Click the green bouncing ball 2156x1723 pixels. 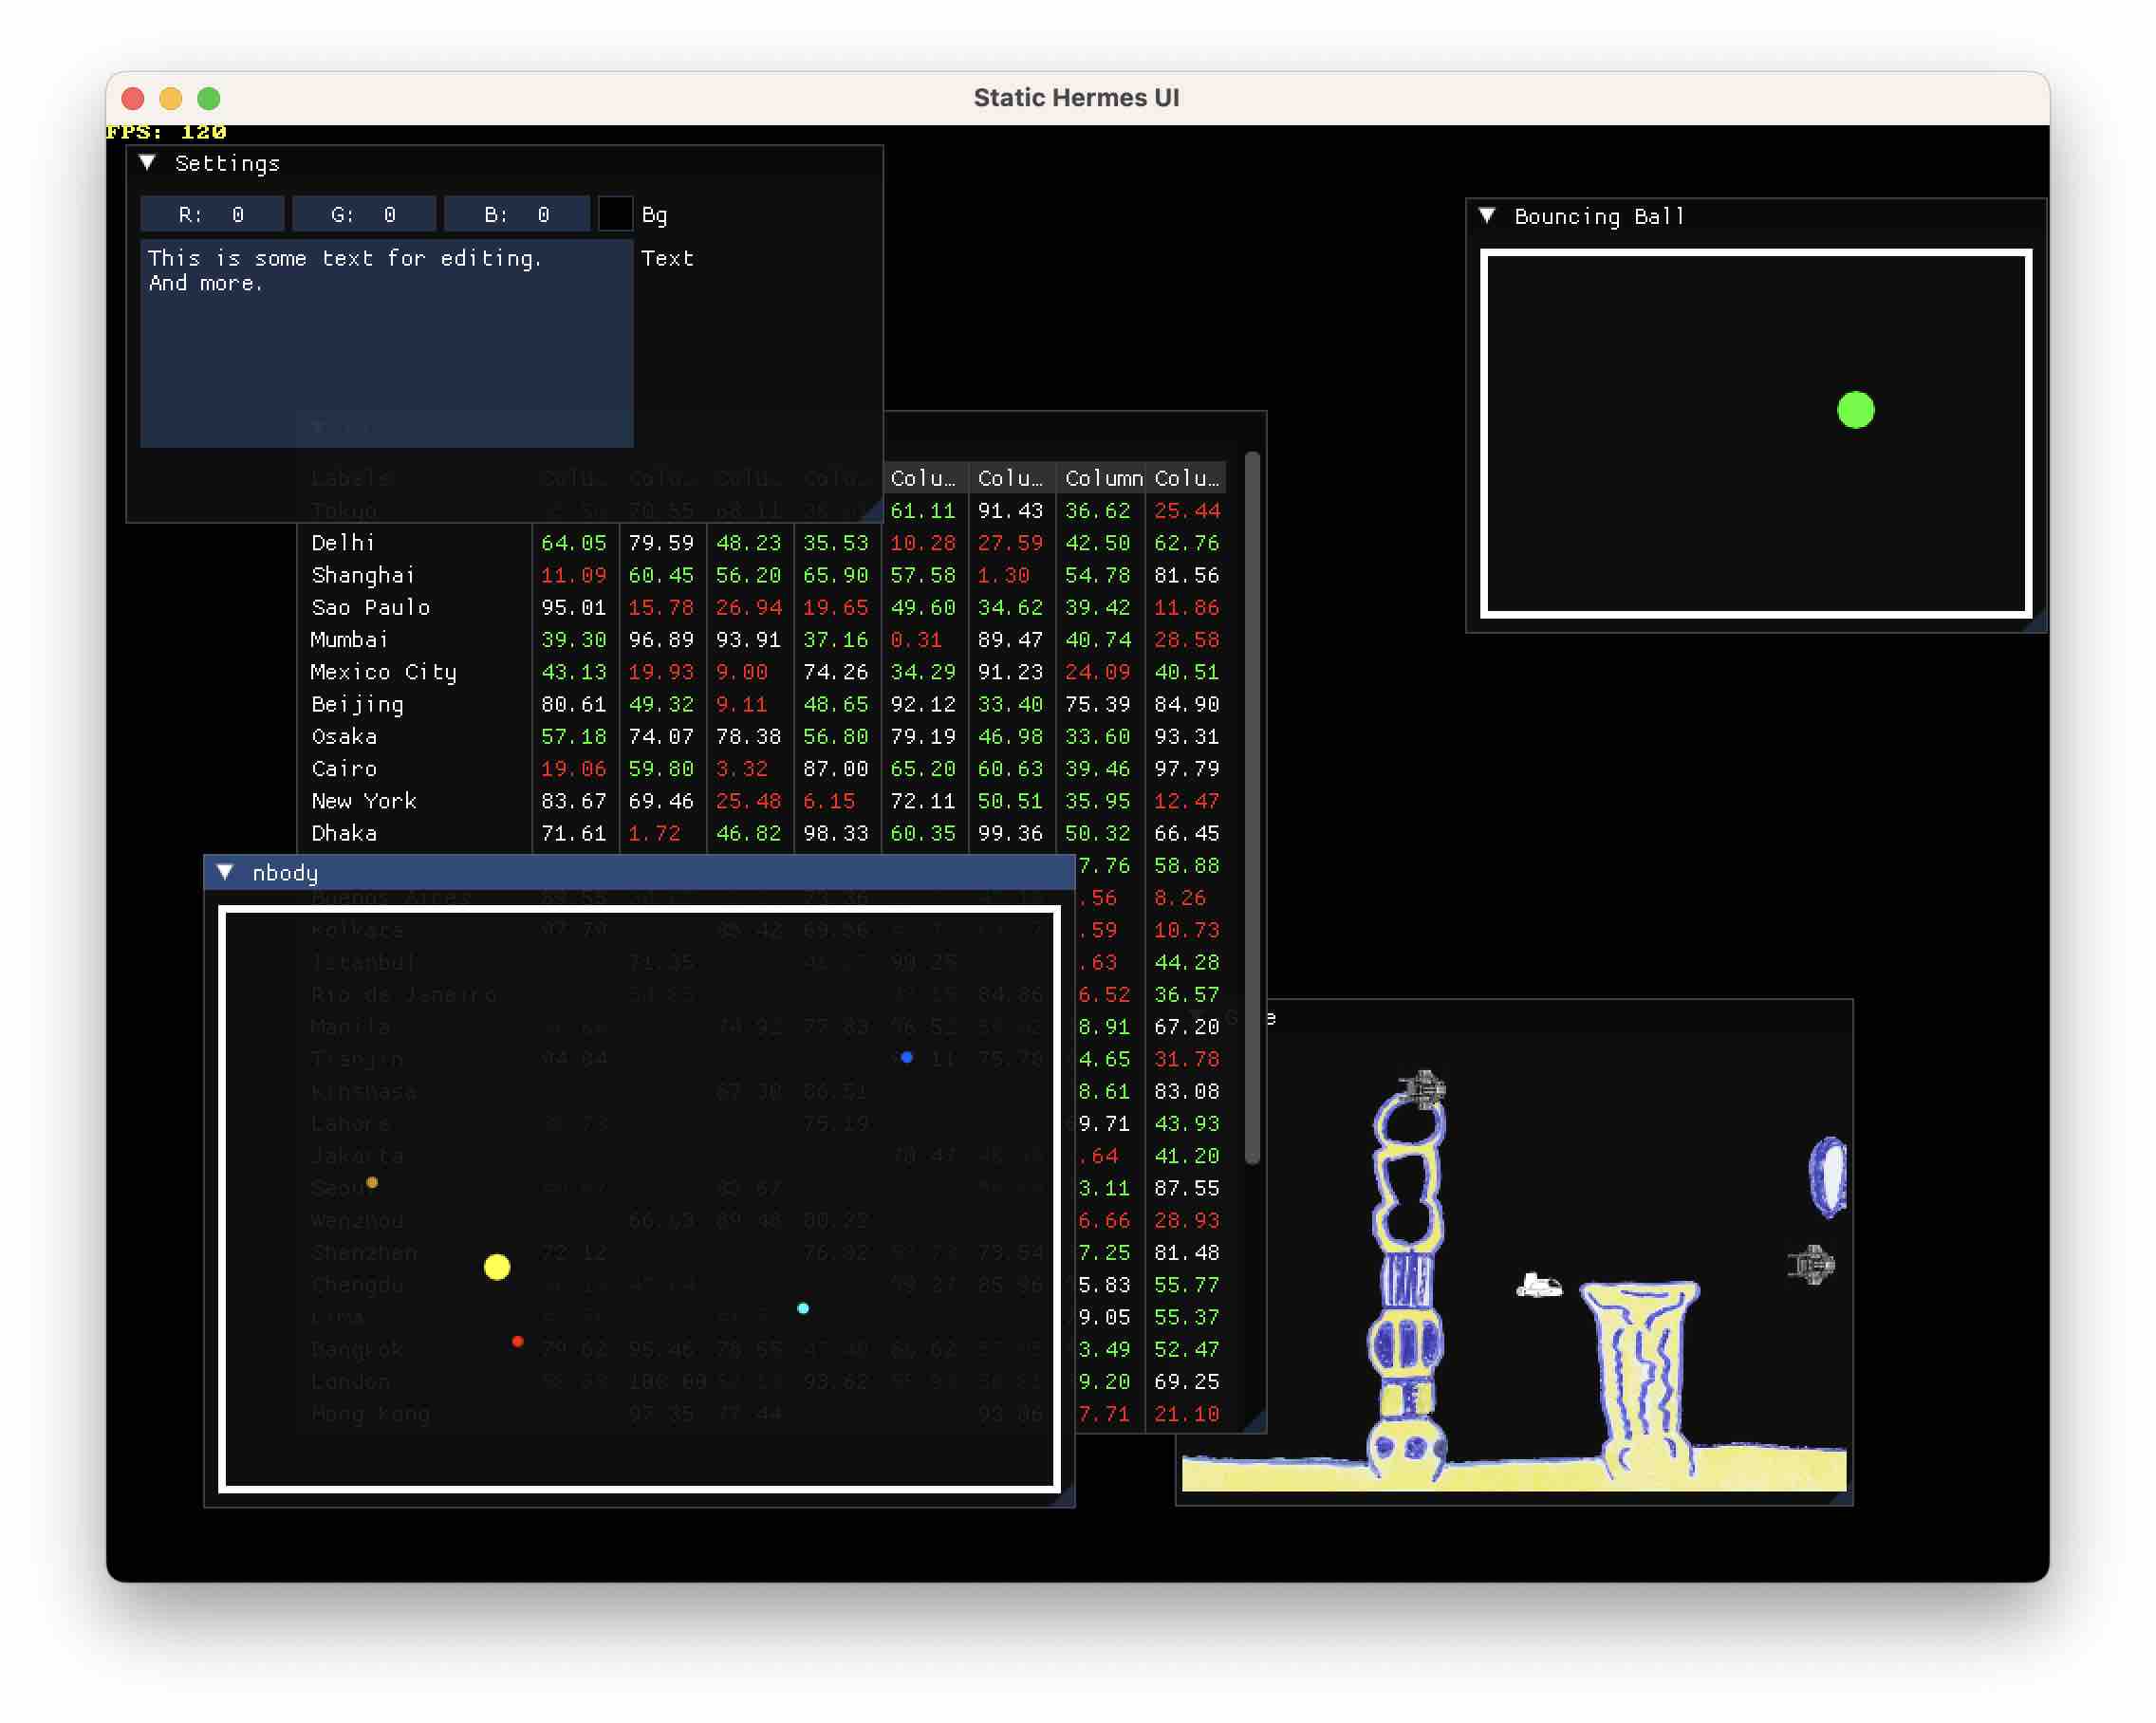1855,410
